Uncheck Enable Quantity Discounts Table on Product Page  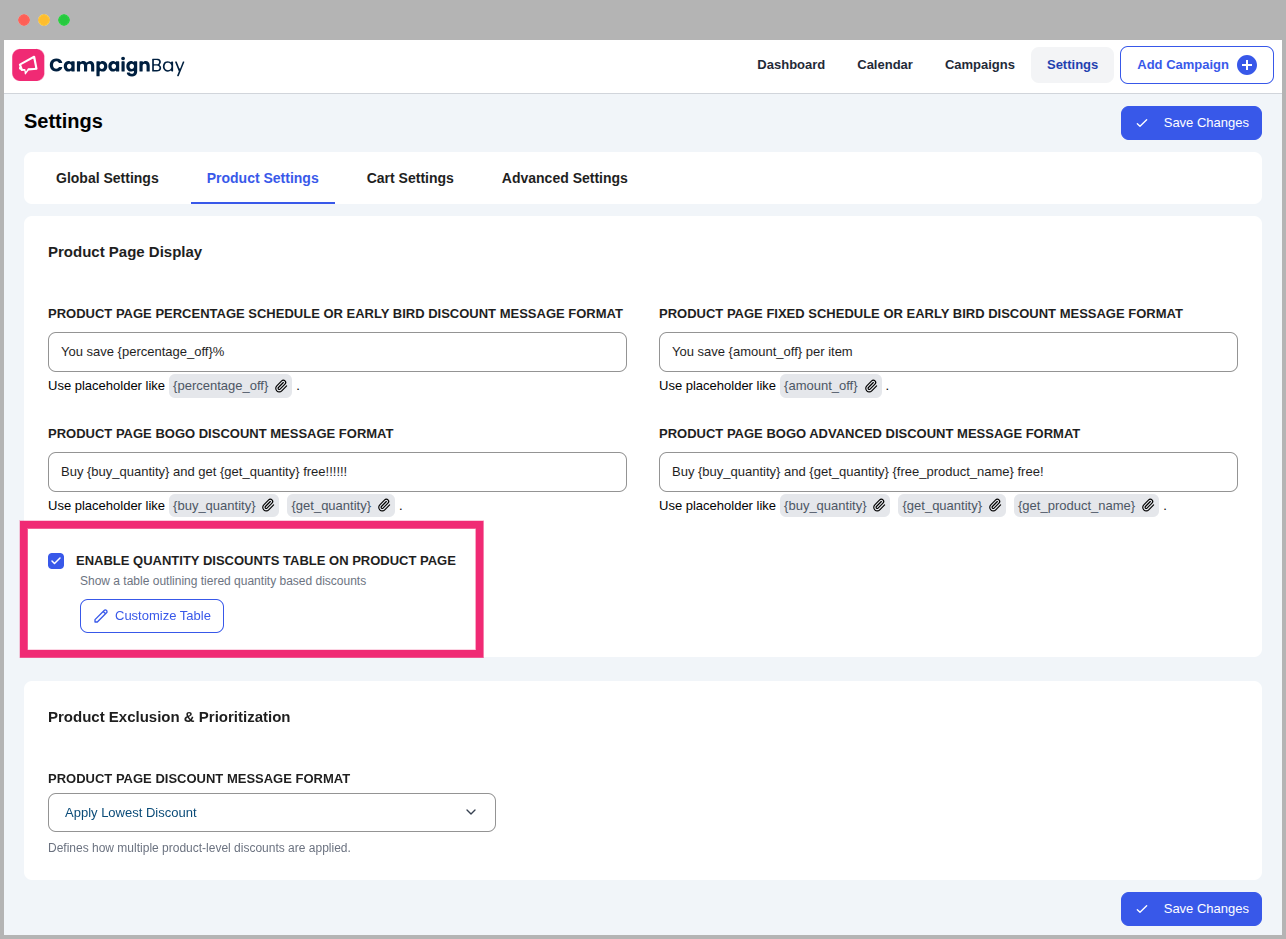[56, 560]
